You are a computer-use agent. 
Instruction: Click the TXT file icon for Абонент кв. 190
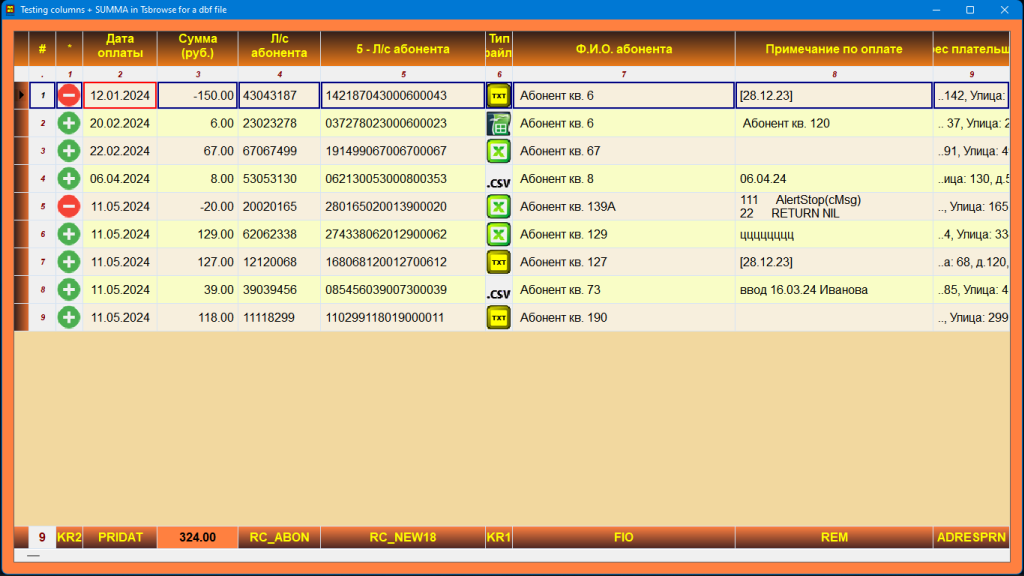(498, 317)
